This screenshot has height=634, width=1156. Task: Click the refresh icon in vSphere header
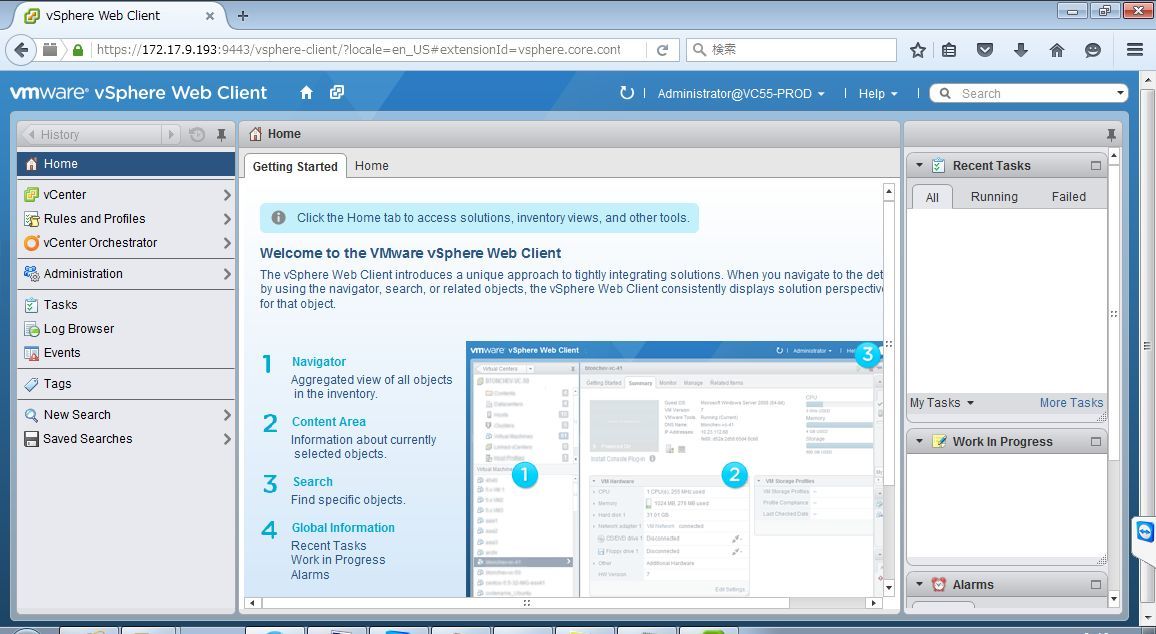[x=627, y=93]
